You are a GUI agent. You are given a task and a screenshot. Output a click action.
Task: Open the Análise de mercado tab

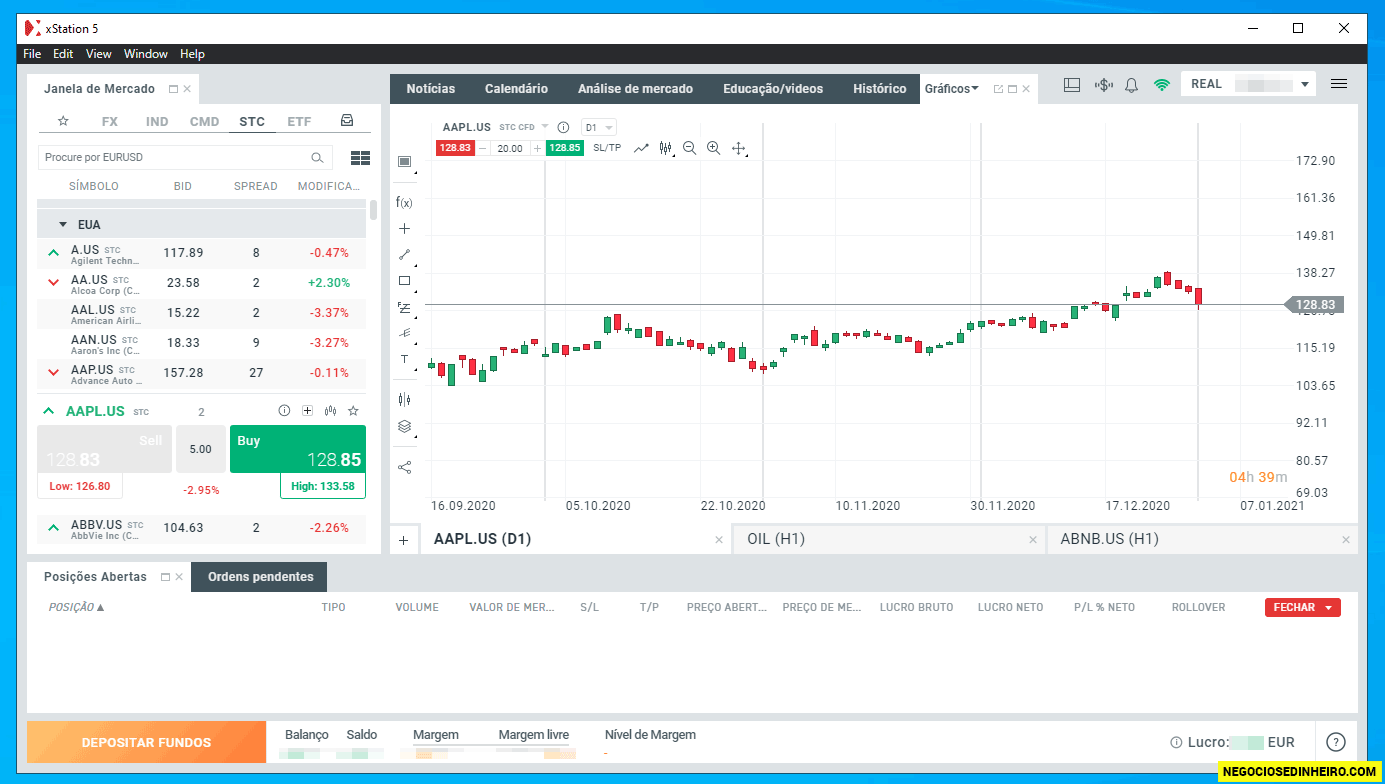pos(635,89)
